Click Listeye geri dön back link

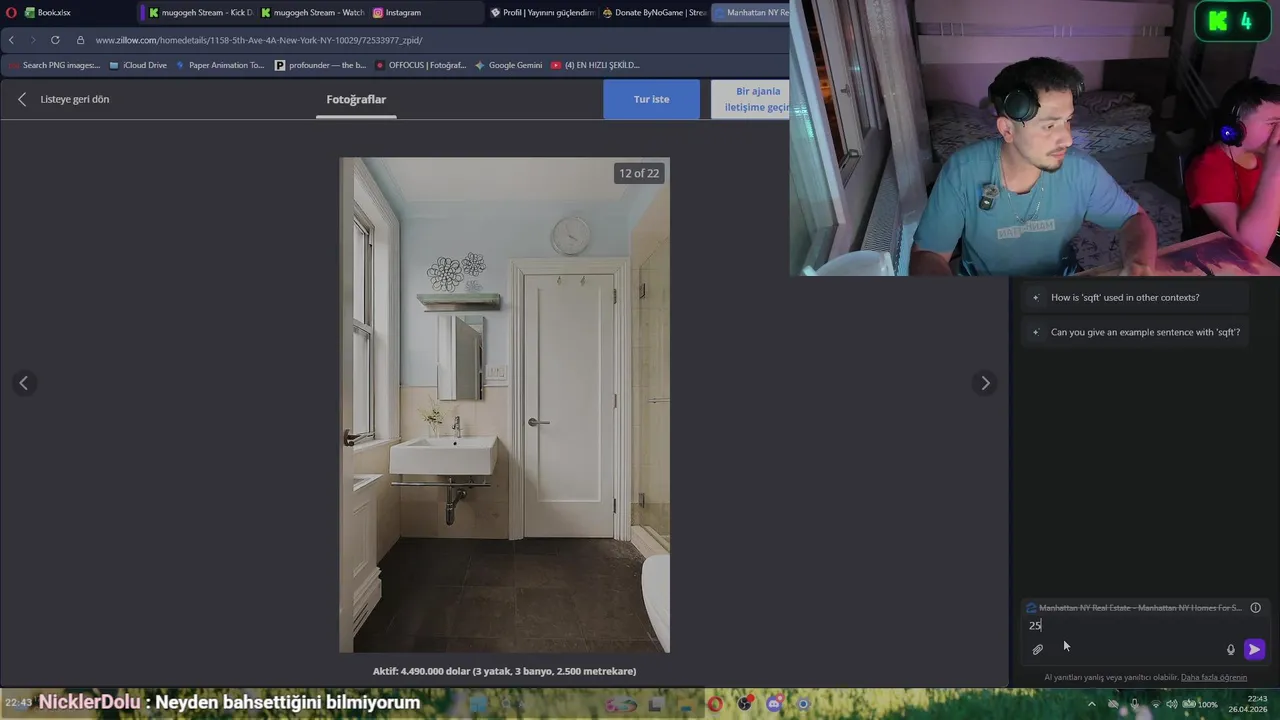point(64,99)
